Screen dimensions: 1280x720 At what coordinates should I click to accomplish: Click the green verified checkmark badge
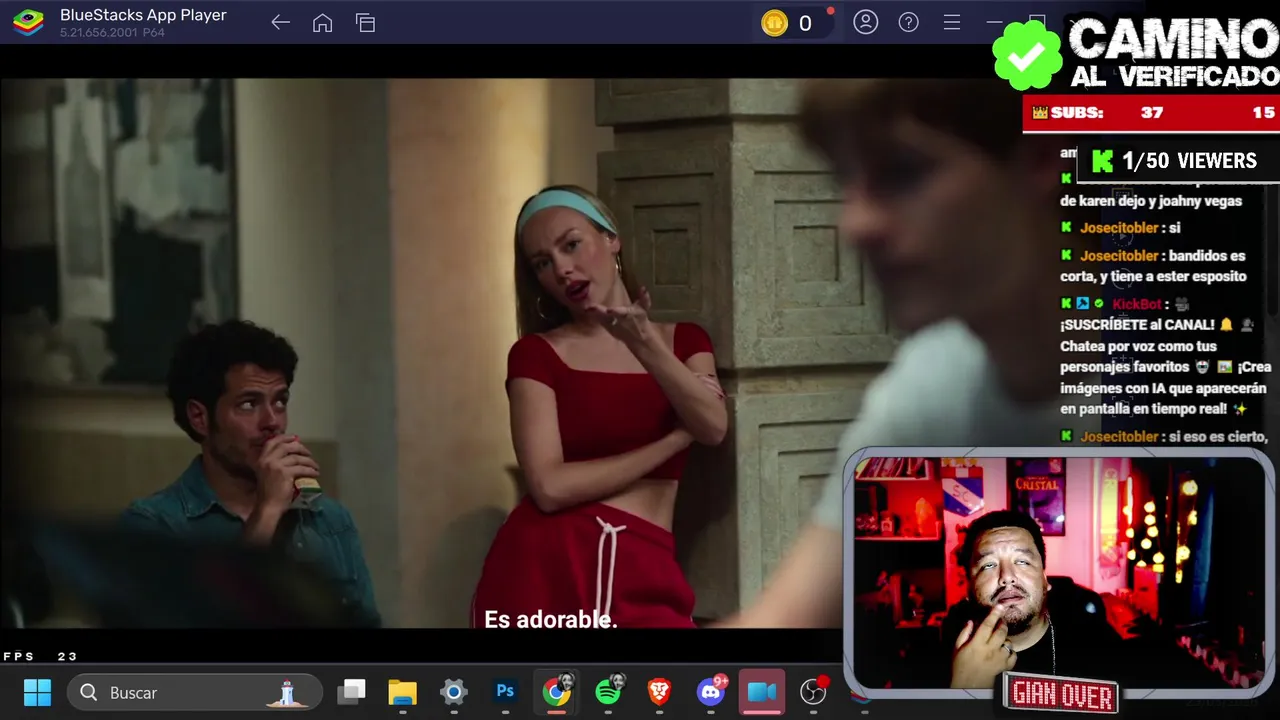click(1026, 55)
